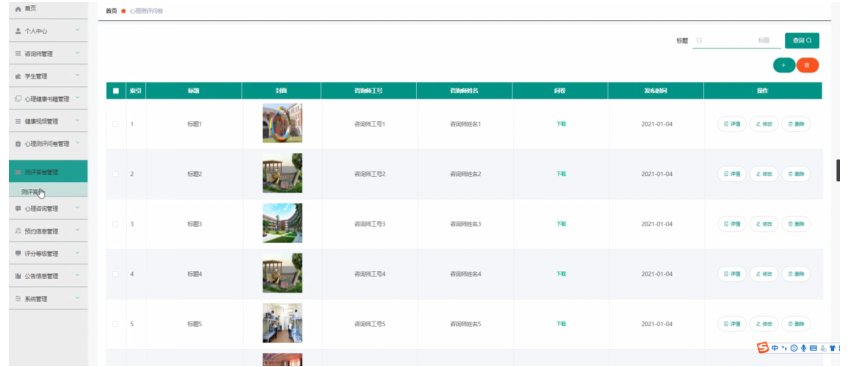Image resolution: width=859 pixels, height=367 pixels.
Task: Open 详情 for the 标题1 row
Action: pos(732,124)
